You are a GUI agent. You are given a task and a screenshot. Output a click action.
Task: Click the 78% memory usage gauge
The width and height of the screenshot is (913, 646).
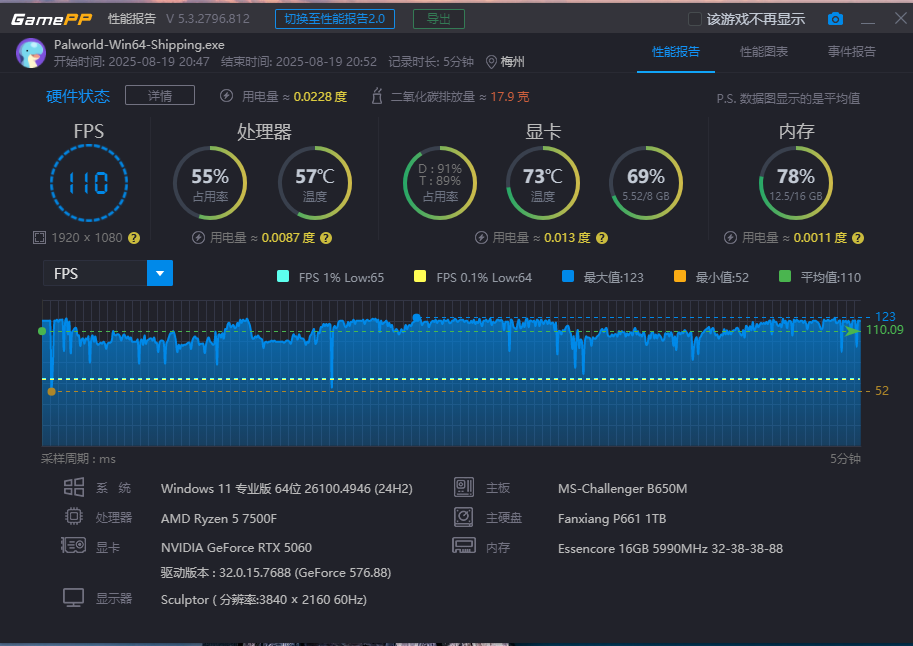pos(796,183)
